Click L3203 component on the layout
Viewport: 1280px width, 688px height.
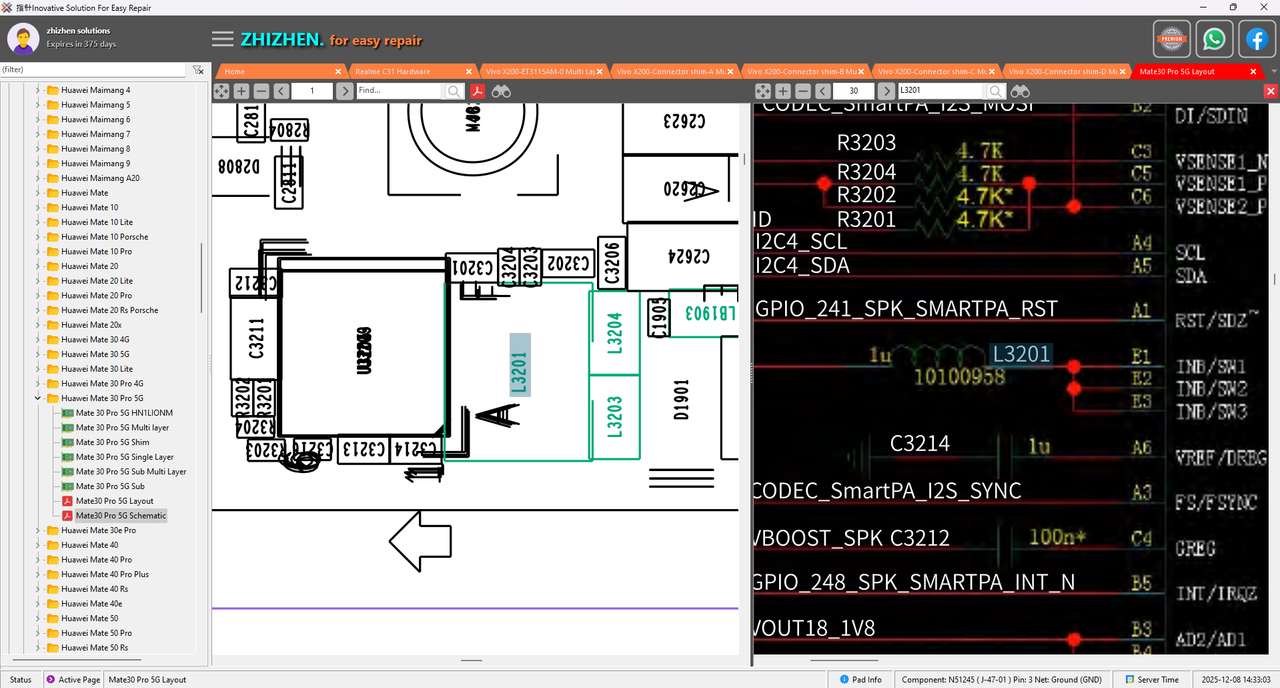pyautogui.click(x=614, y=417)
